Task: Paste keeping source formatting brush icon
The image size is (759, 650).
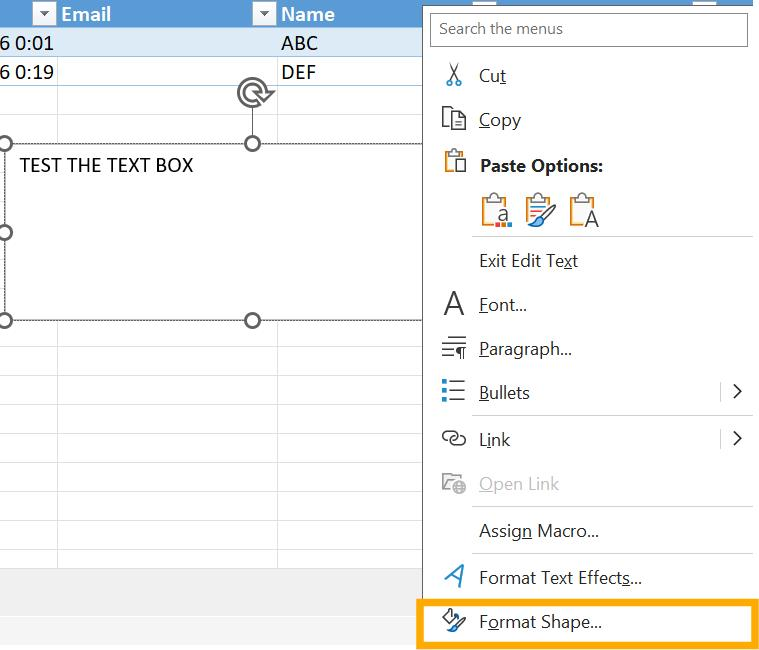Action: pos(540,210)
